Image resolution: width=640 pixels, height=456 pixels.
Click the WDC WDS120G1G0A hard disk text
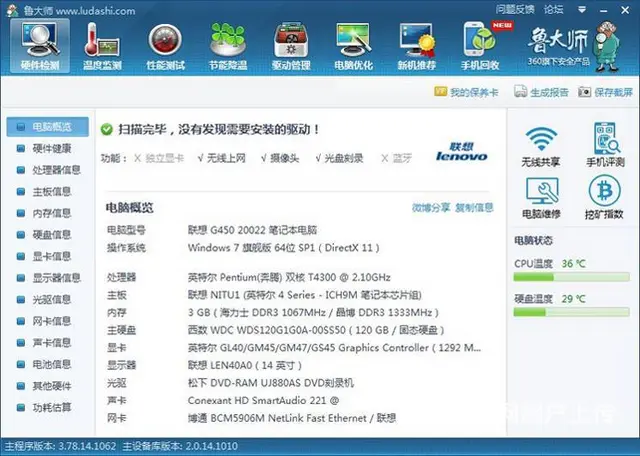[x=316, y=330]
